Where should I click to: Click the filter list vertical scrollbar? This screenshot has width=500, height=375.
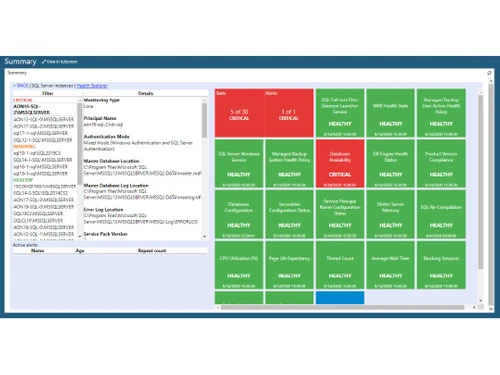pos(80,143)
